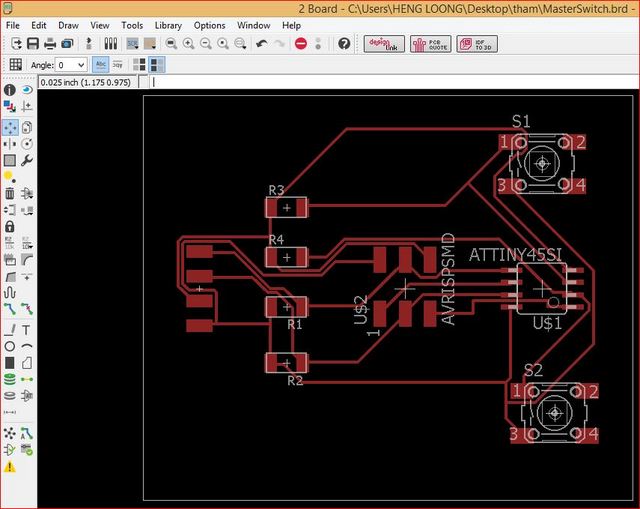This screenshot has height=509, width=640.
Task: Select the Ratsnest tool
Action: pyautogui.click(x=10, y=433)
